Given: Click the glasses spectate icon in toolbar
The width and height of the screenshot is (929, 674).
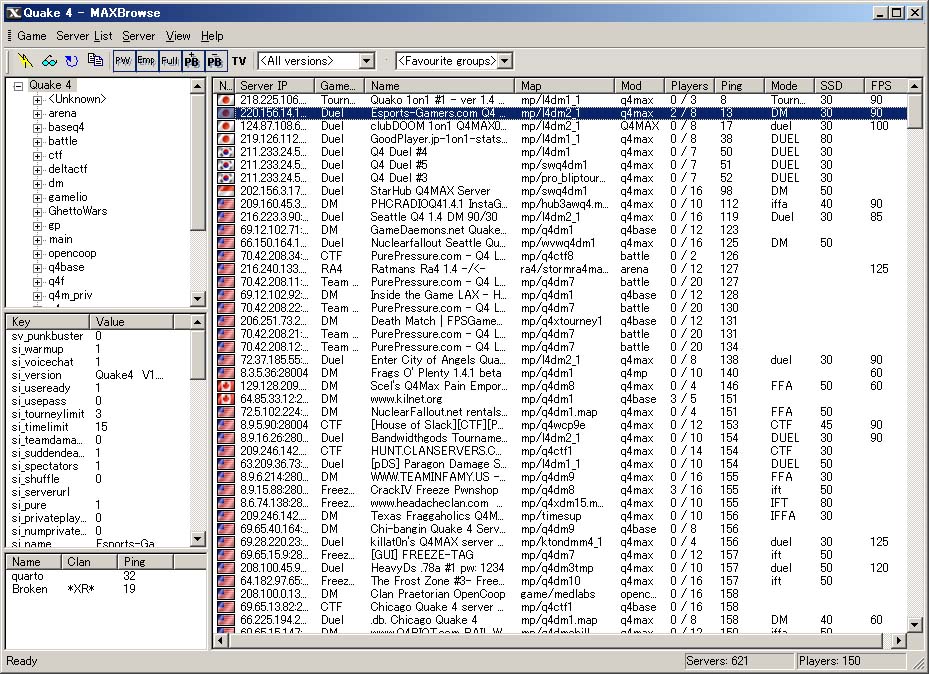Looking at the screenshot, I should coord(49,60).
